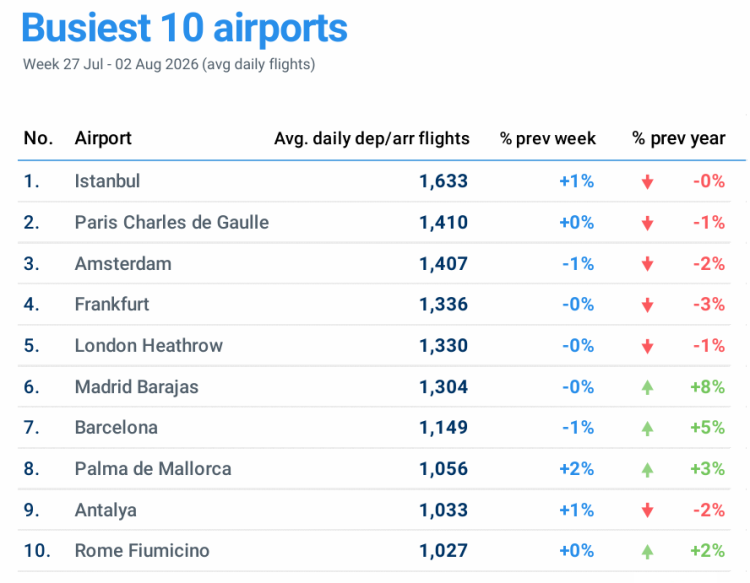The width and height of the screenshot is (750, 583).
Task: Click the green up arrow for Madrid Barajas
Action: 647,387
